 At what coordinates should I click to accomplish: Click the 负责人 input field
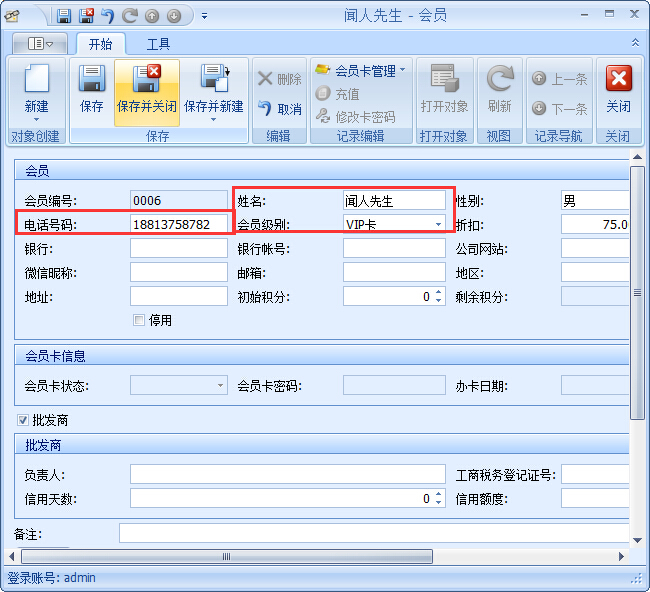click(288, 474)
